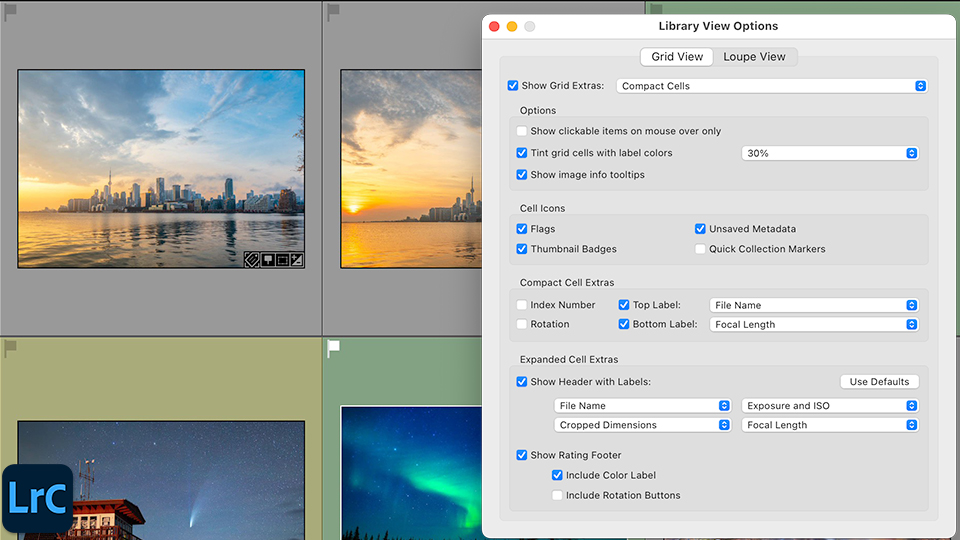
Task: Switch to the Grid View tab
Action: [x=677, y=56]
